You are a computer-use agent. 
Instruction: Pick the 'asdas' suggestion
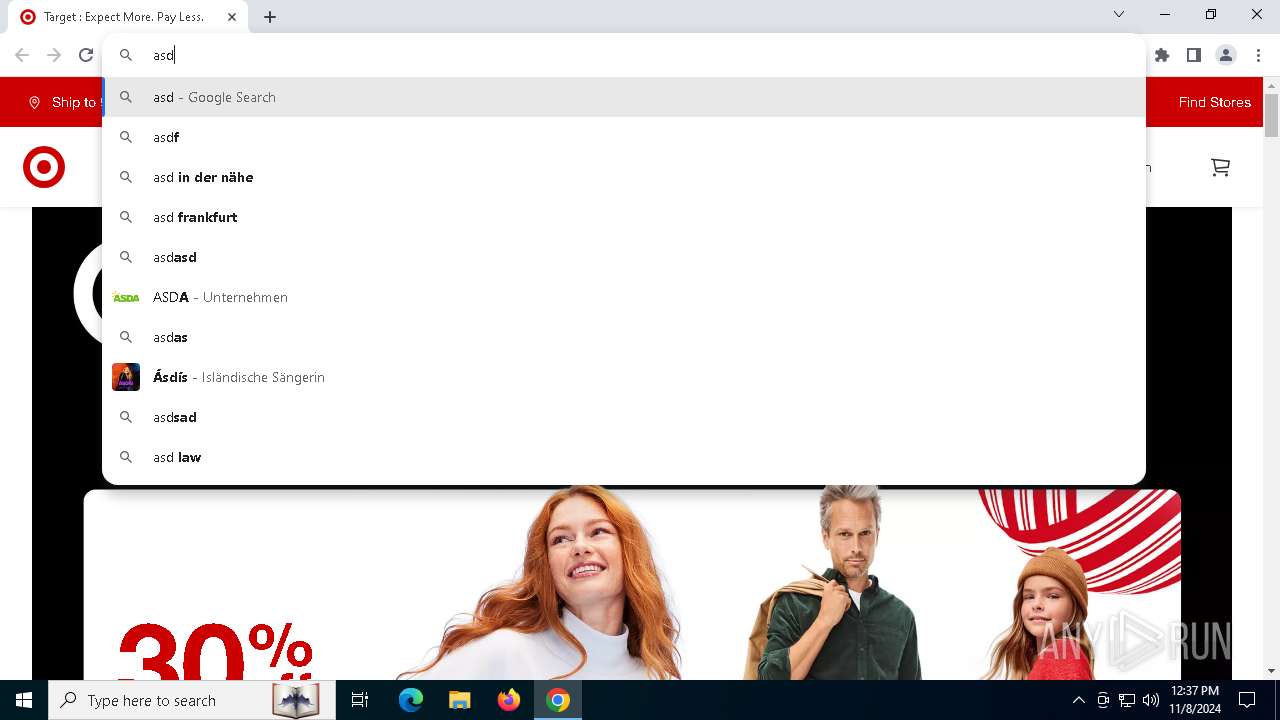(x=624, y=337)
